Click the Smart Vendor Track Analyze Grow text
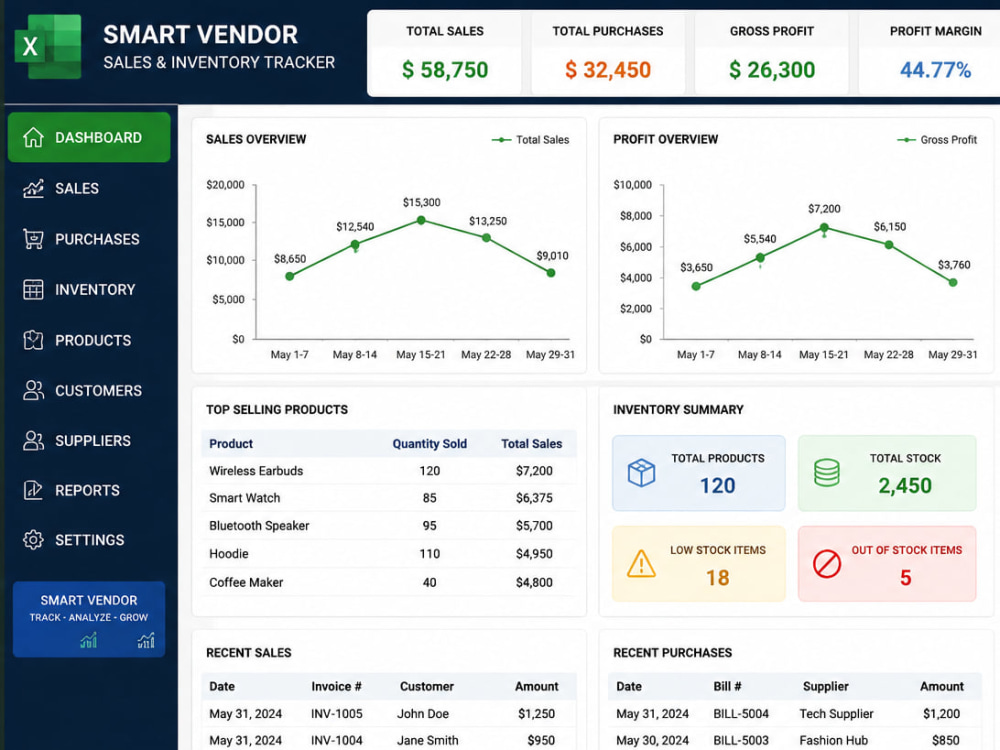Screen dimensions: 1000x750 (89, 608)
